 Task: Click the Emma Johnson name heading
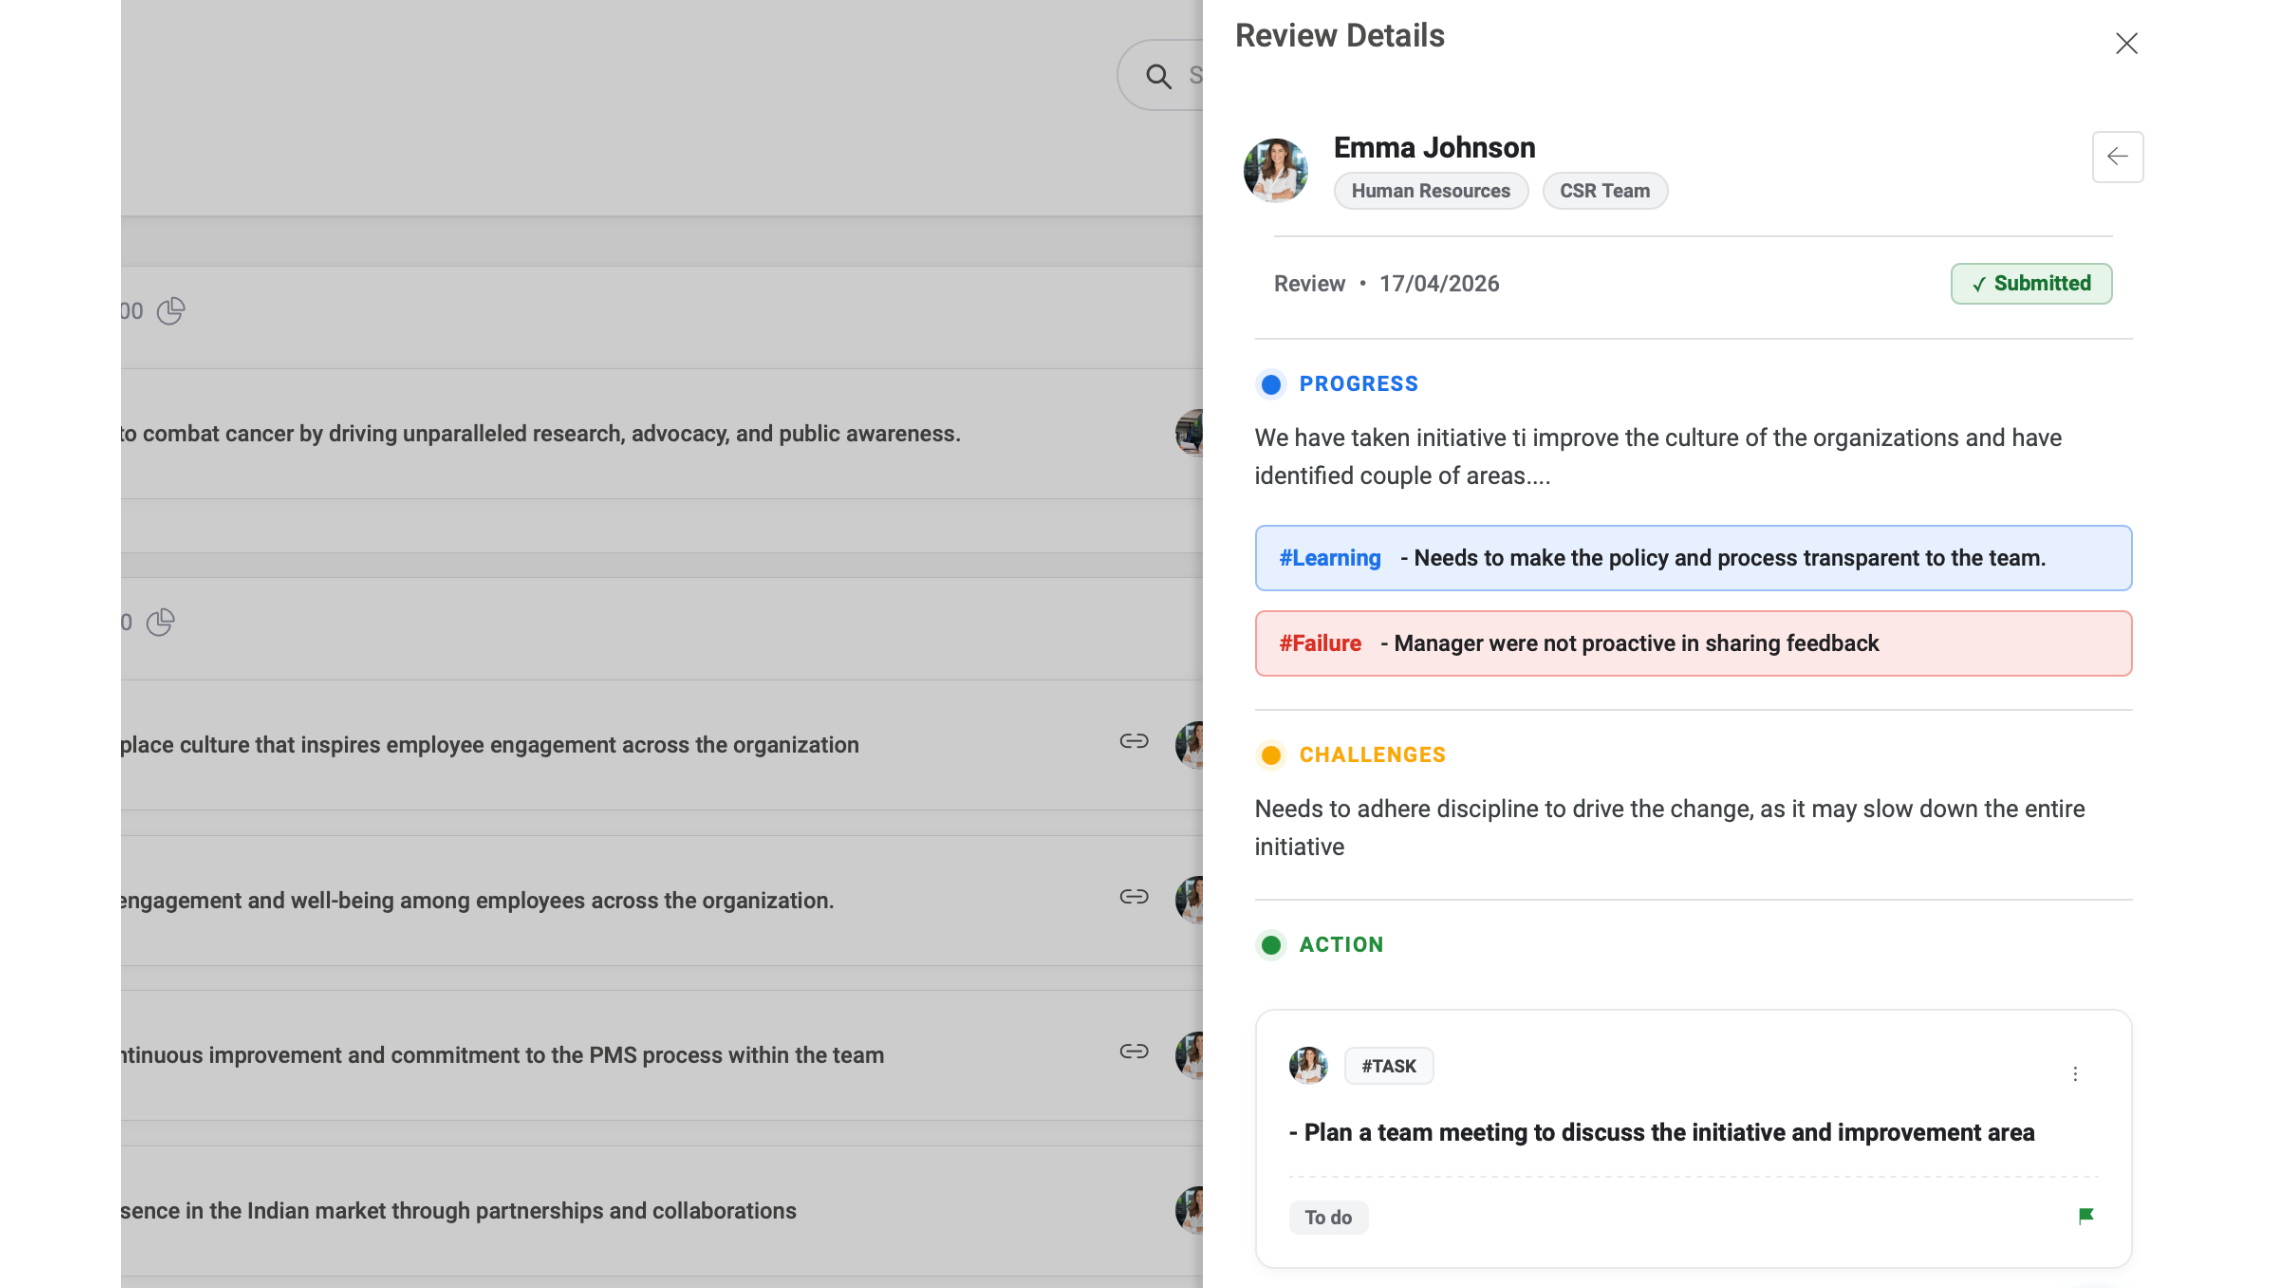tap(1434, 148)
